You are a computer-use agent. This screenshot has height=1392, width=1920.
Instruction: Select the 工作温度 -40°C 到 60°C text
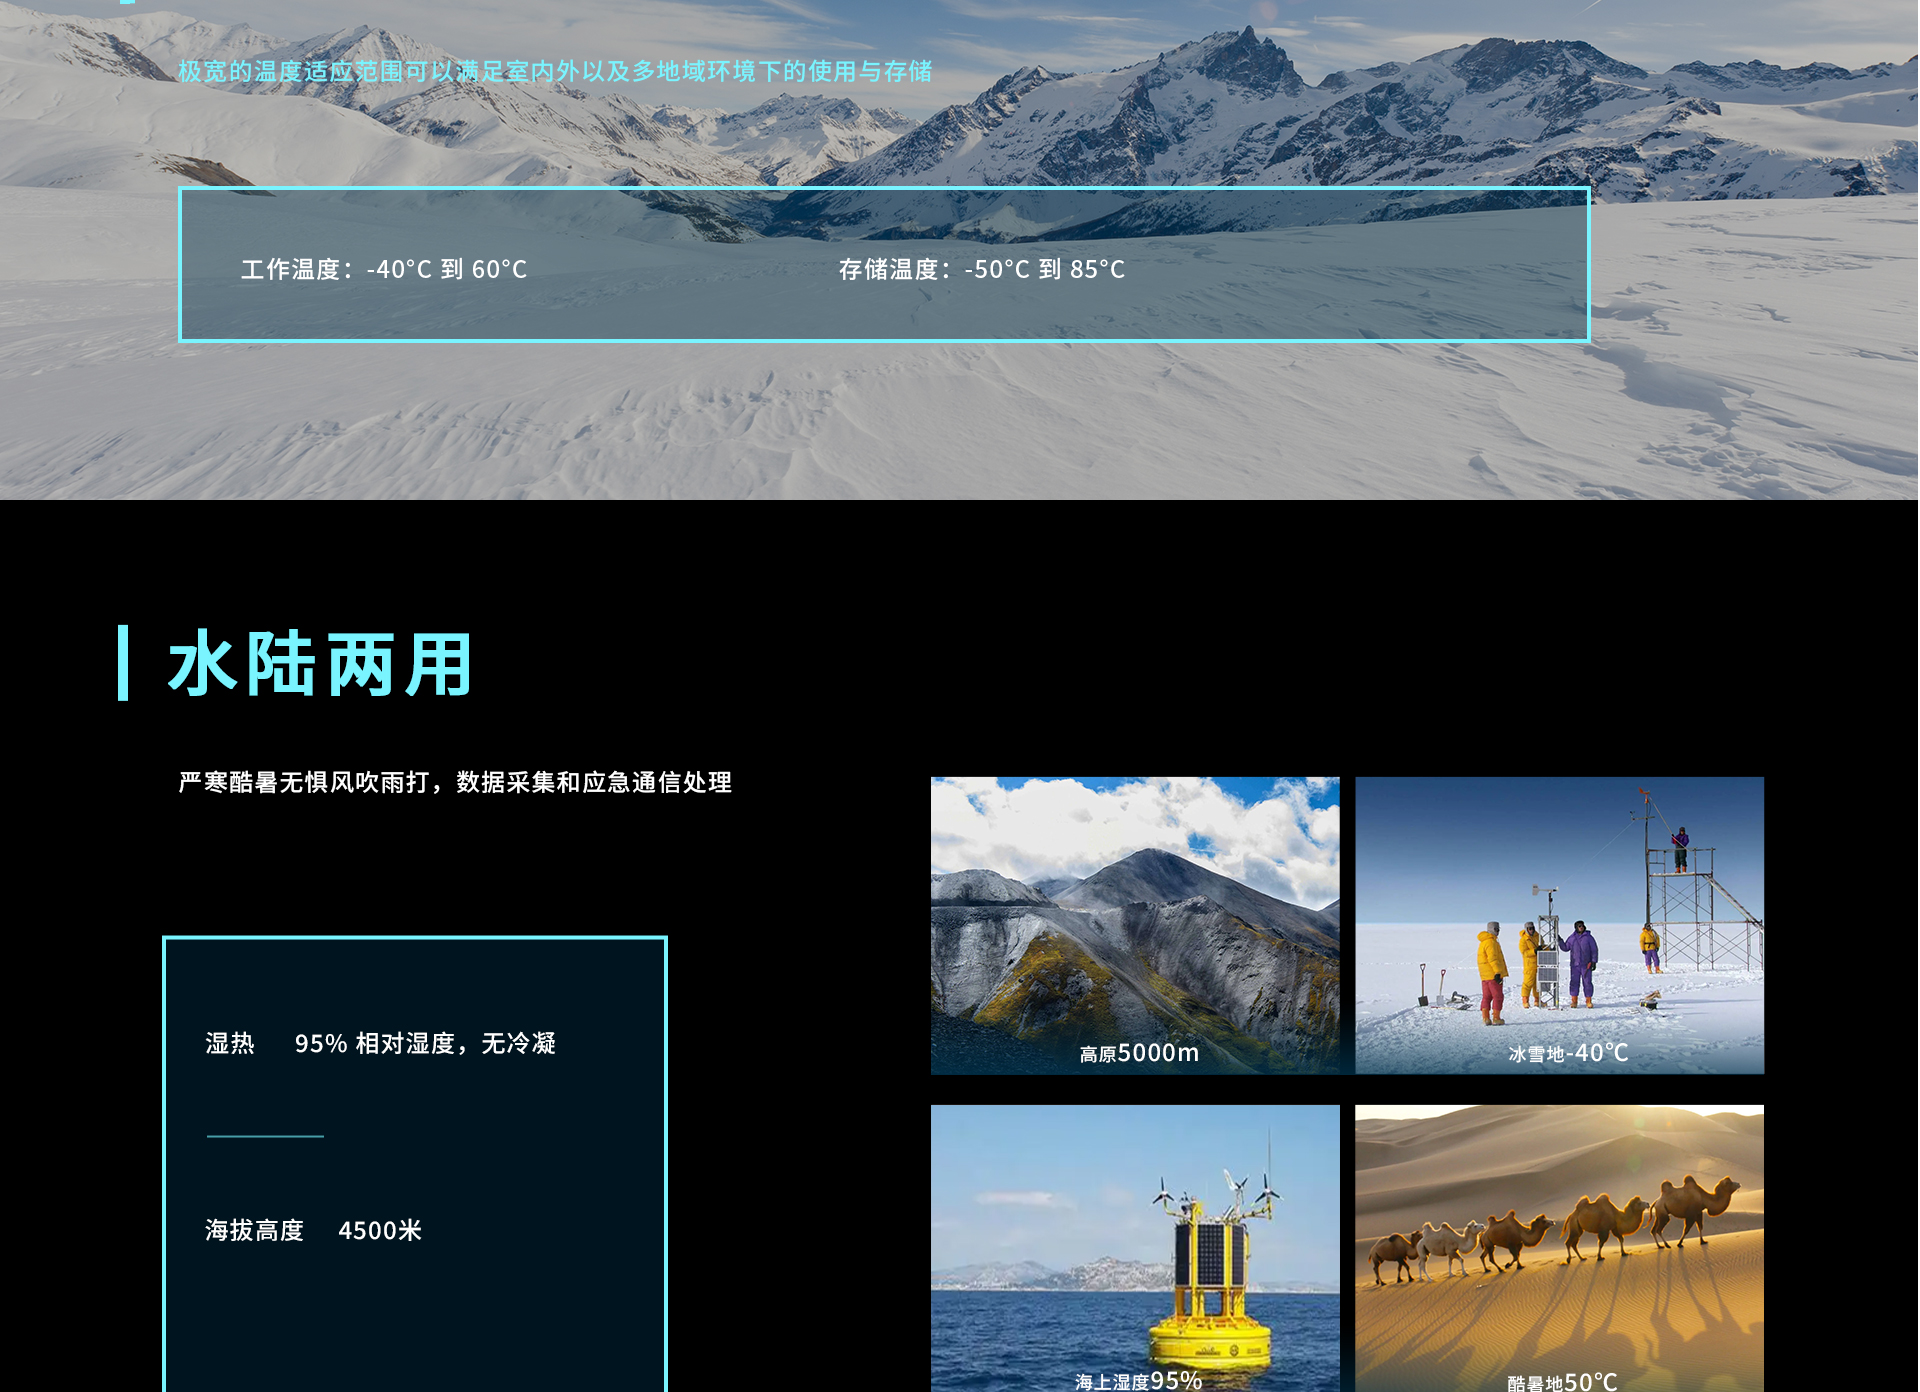coord(384,270)
